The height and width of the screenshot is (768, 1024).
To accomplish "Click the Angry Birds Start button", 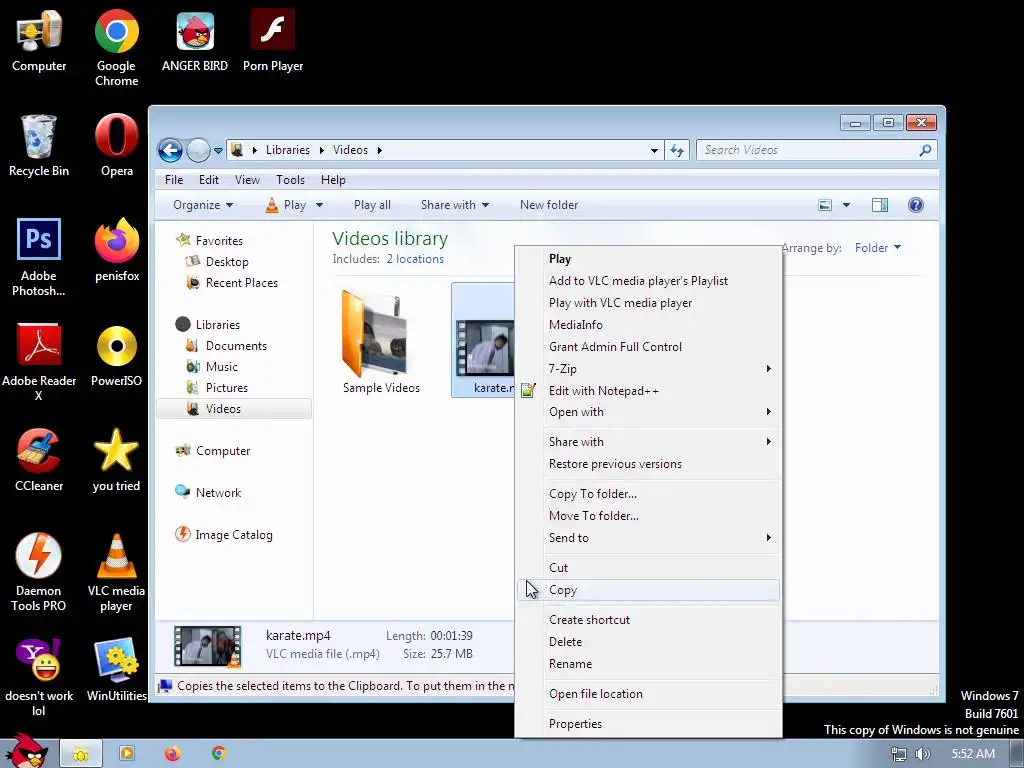I will pos(27,751).
